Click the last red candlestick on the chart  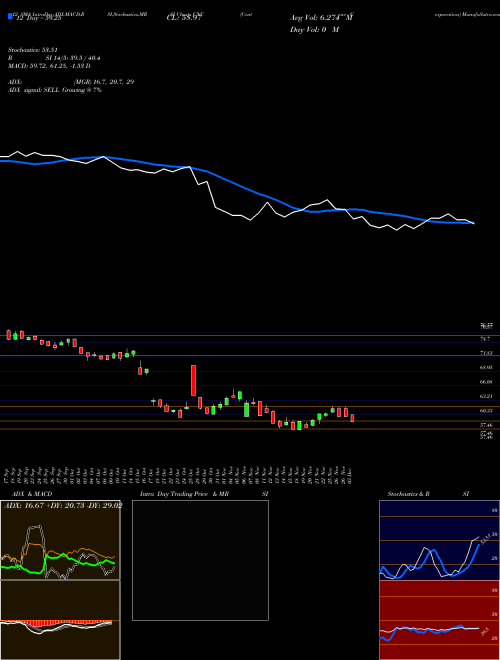[x=352, y=418]
